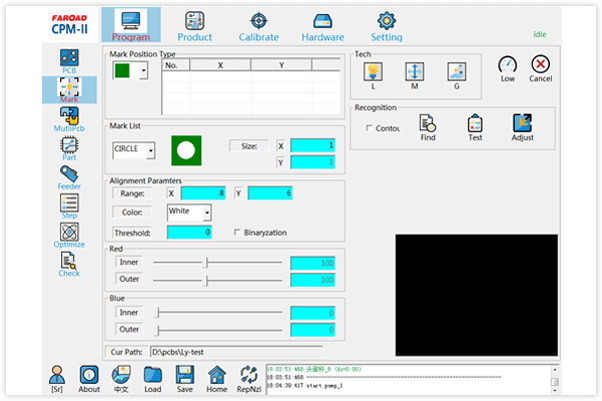Screen dimensions: 602x401
Task: Click the Red Outer slider handle
Action: [x=207, y=280]
